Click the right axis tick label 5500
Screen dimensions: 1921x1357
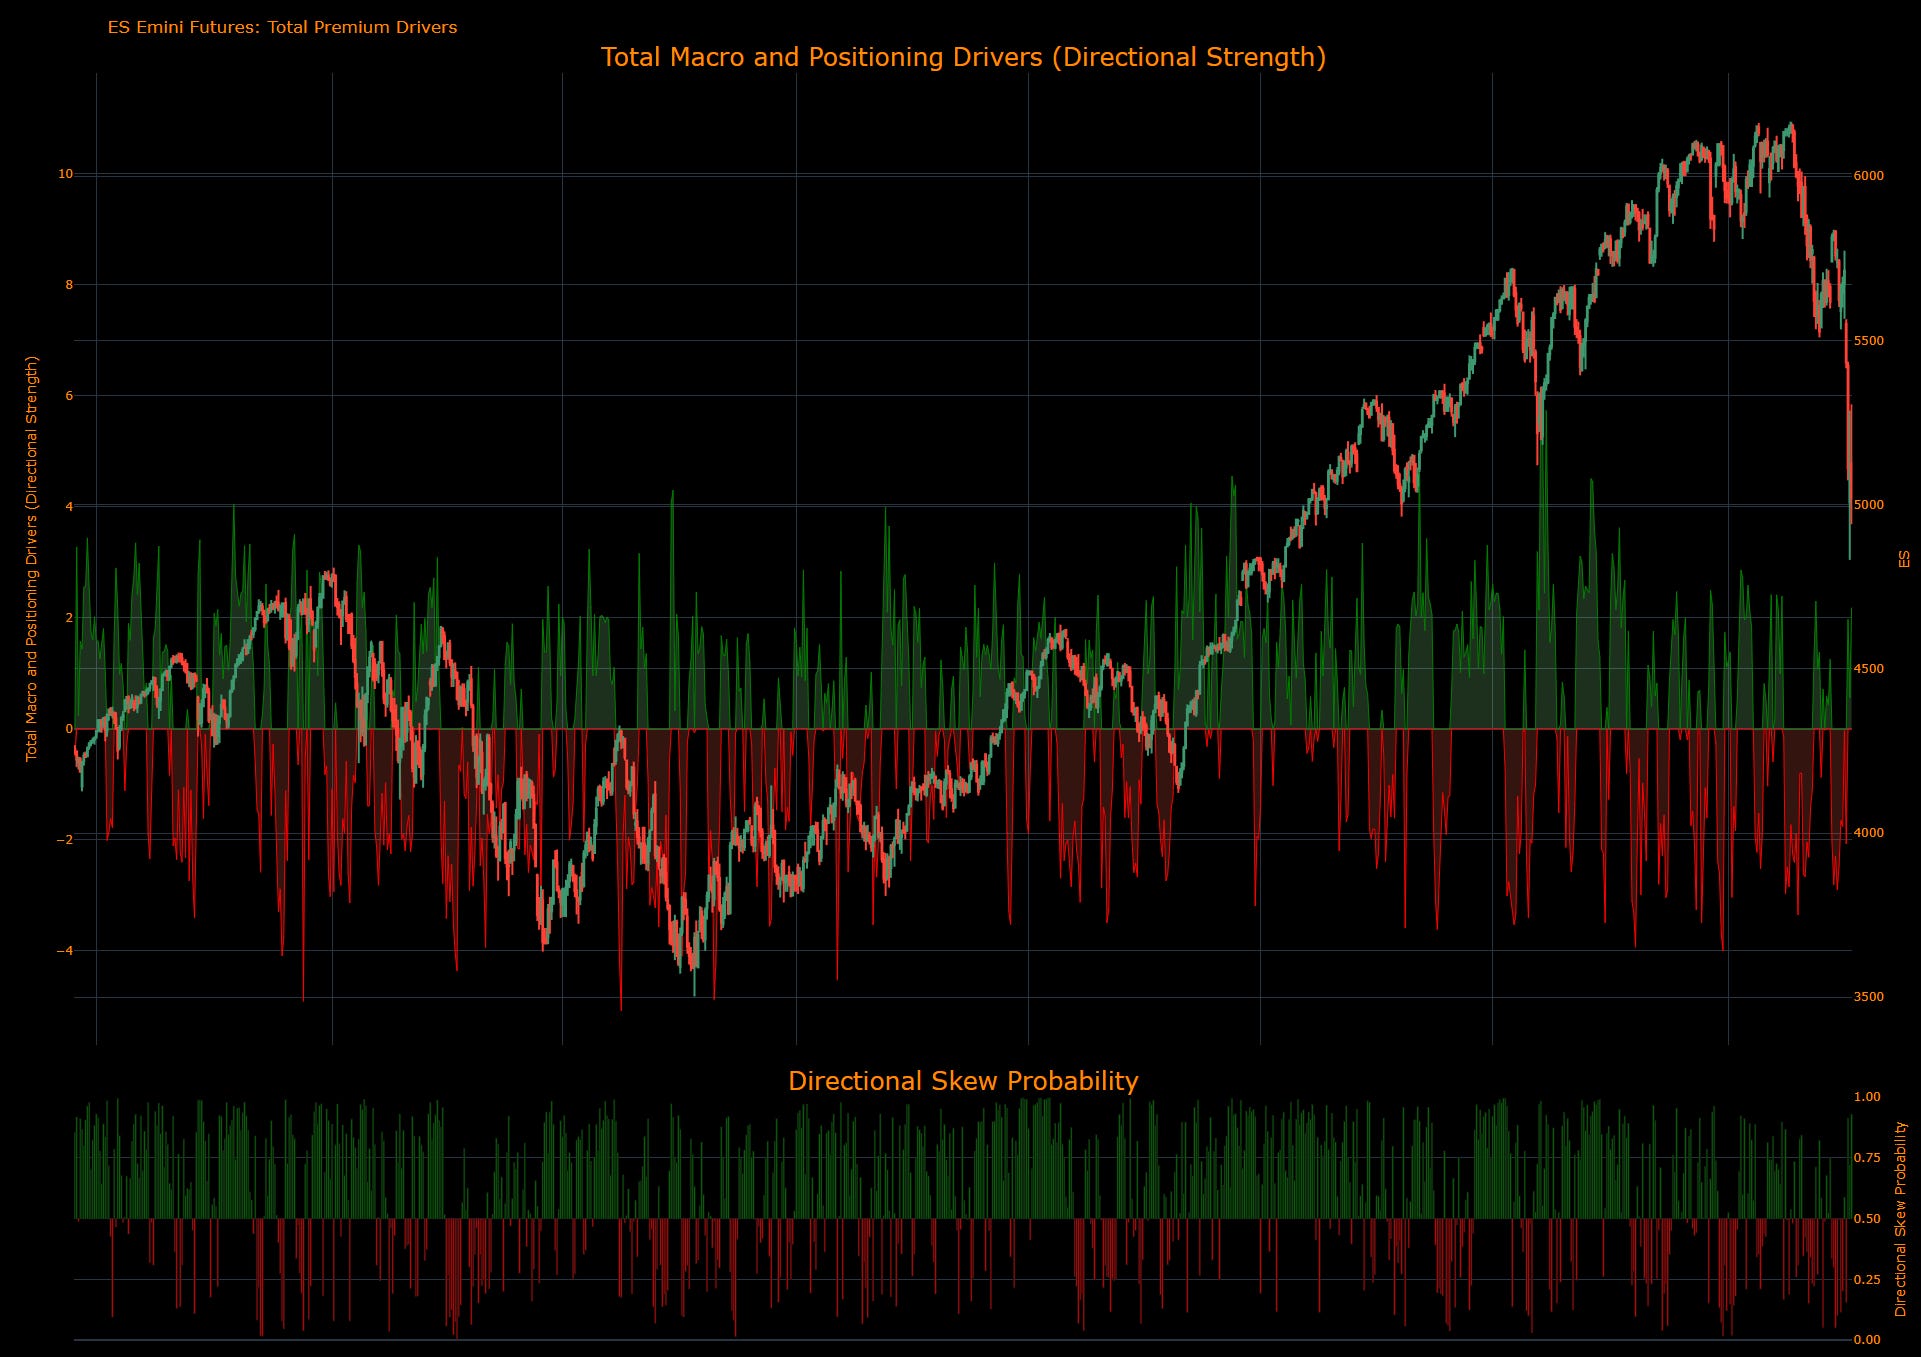tap(1868, 341)
